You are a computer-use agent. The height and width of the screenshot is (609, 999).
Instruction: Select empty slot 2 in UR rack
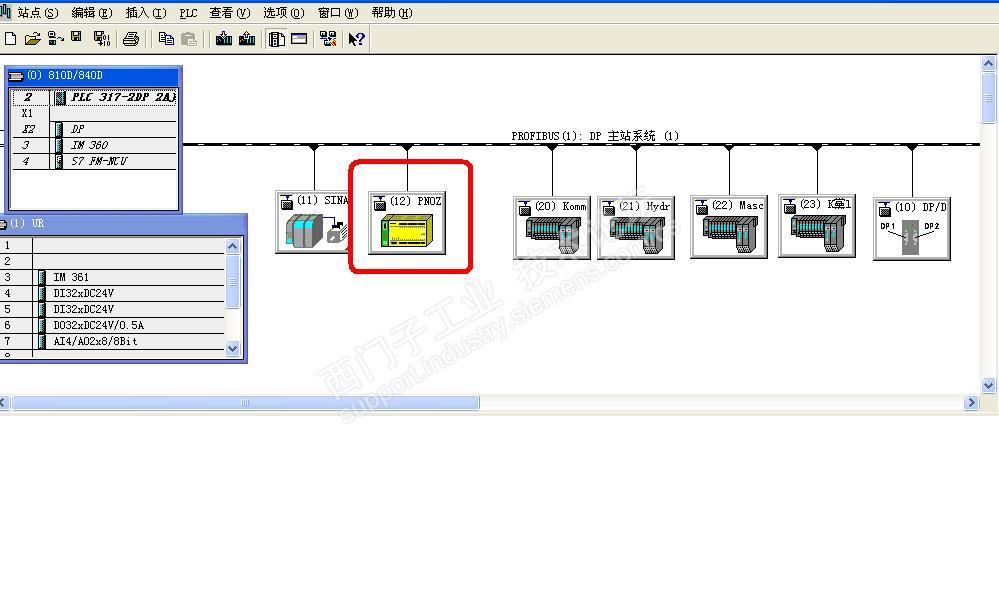[x=112, y=261]
